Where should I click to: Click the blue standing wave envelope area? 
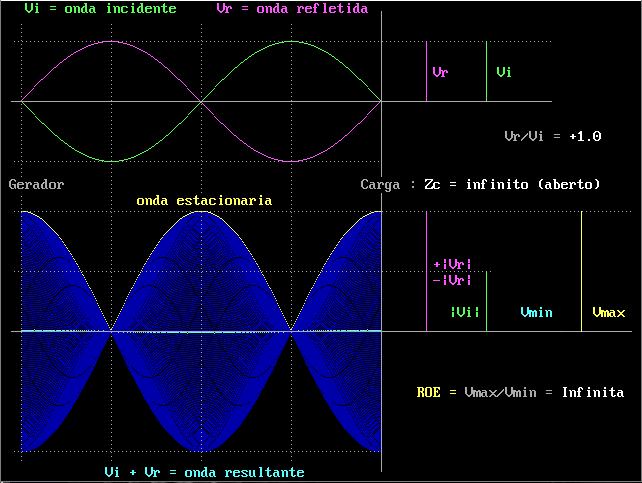tap(201, 332)
